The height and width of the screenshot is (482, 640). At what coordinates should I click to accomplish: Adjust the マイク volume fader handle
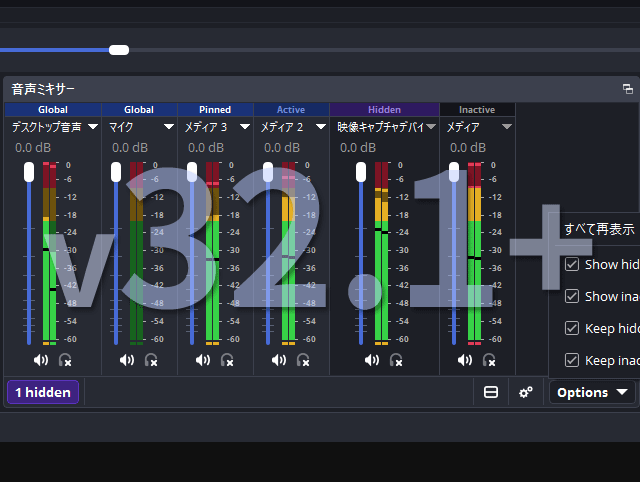click(x=116, y=172)
